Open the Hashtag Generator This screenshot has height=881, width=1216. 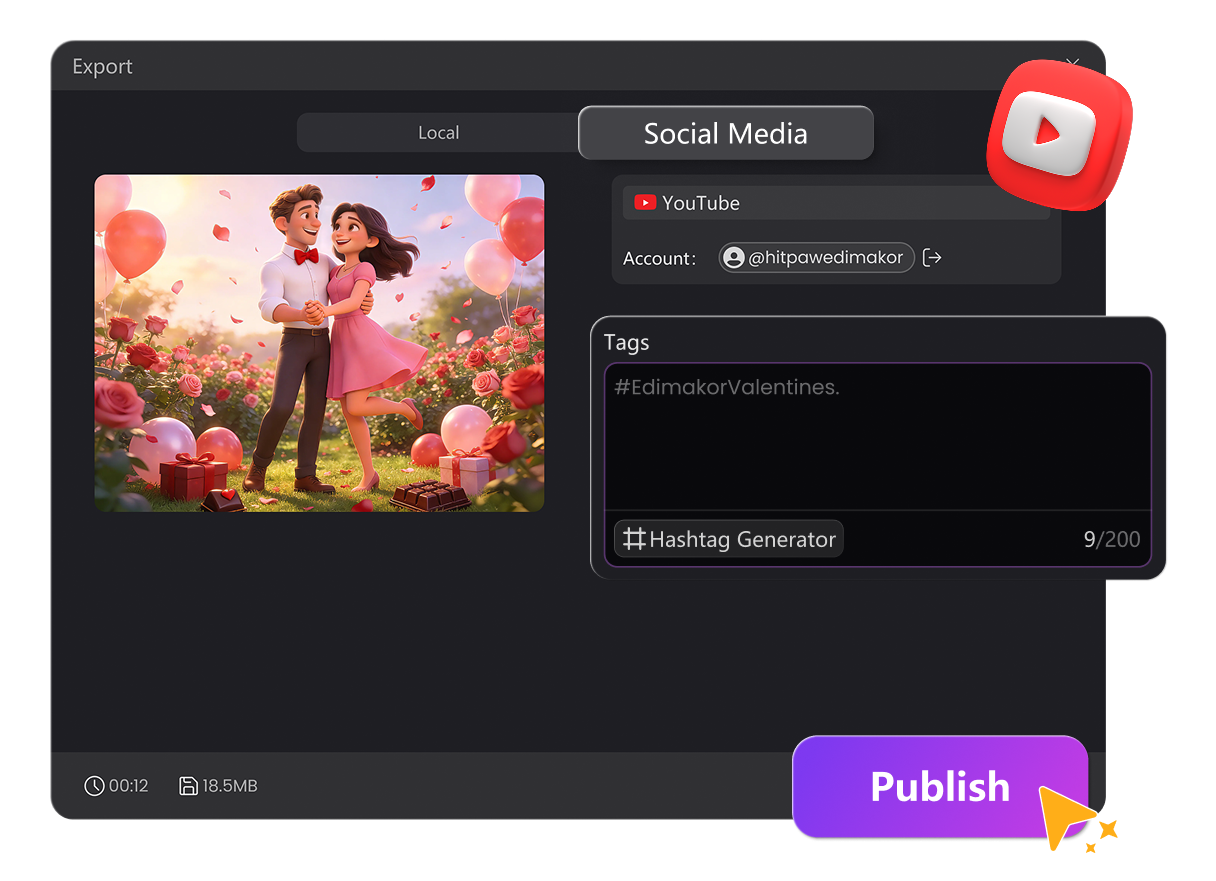(728, 538)
